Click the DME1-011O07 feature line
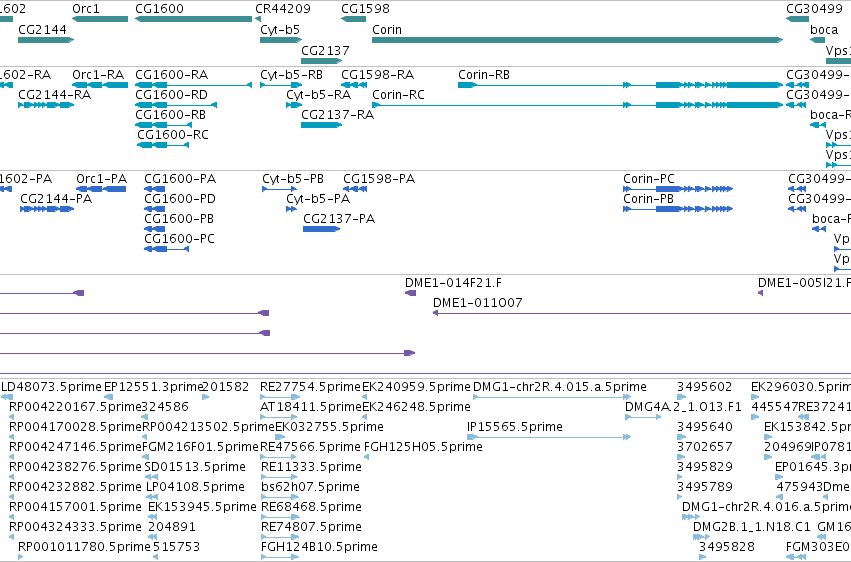851x562 pixels. click(x=642, y=313)
